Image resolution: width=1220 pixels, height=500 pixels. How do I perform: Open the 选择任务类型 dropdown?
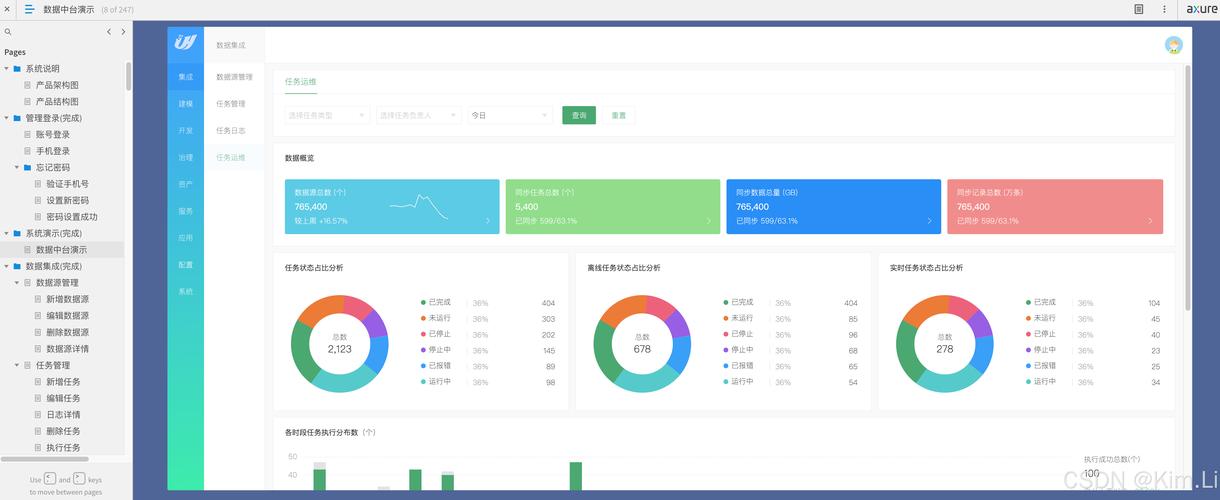coord(327,115)
